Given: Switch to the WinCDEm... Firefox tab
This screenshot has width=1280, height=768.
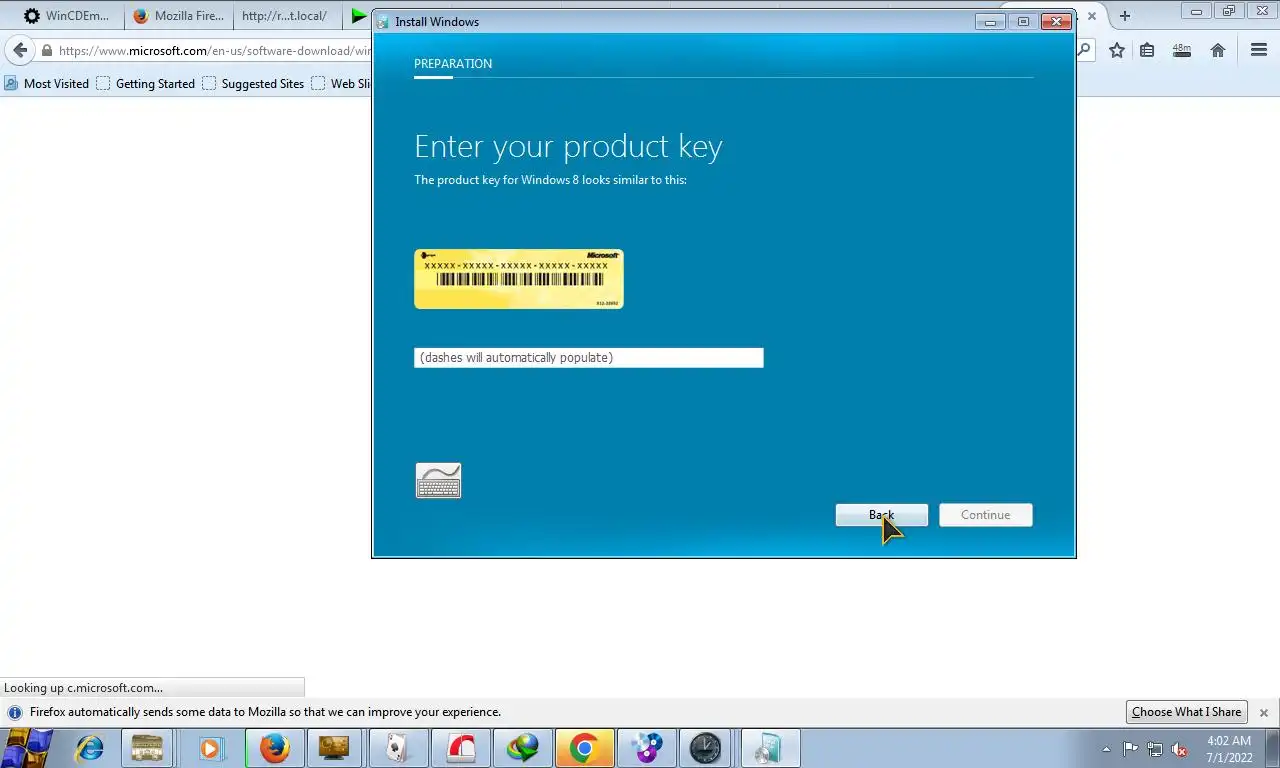Looking at the screenshot, I should tap(66, 16).
